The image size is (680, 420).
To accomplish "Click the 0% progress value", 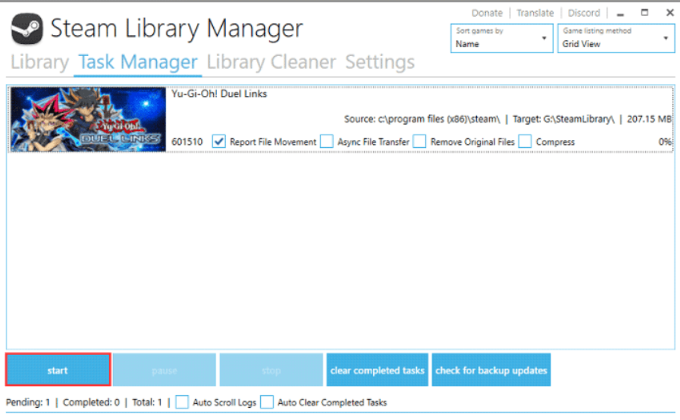I will [665, 141].
